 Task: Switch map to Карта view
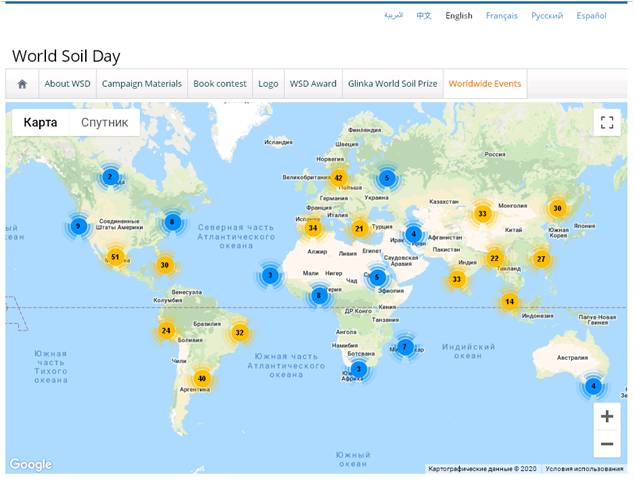pyautogui.click(x=41, y=122)
